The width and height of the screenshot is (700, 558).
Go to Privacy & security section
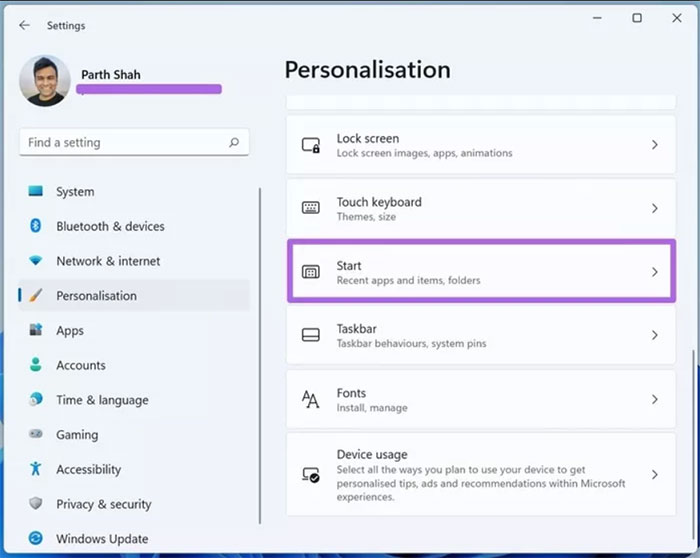pos(103,504)
